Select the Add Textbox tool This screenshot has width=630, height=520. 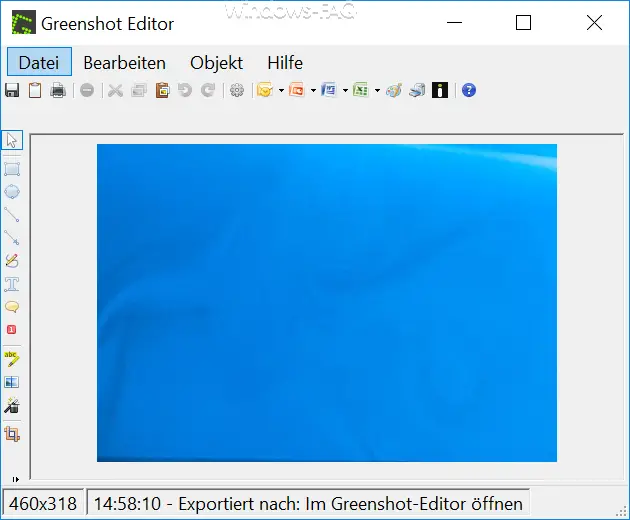coord(12,284)
